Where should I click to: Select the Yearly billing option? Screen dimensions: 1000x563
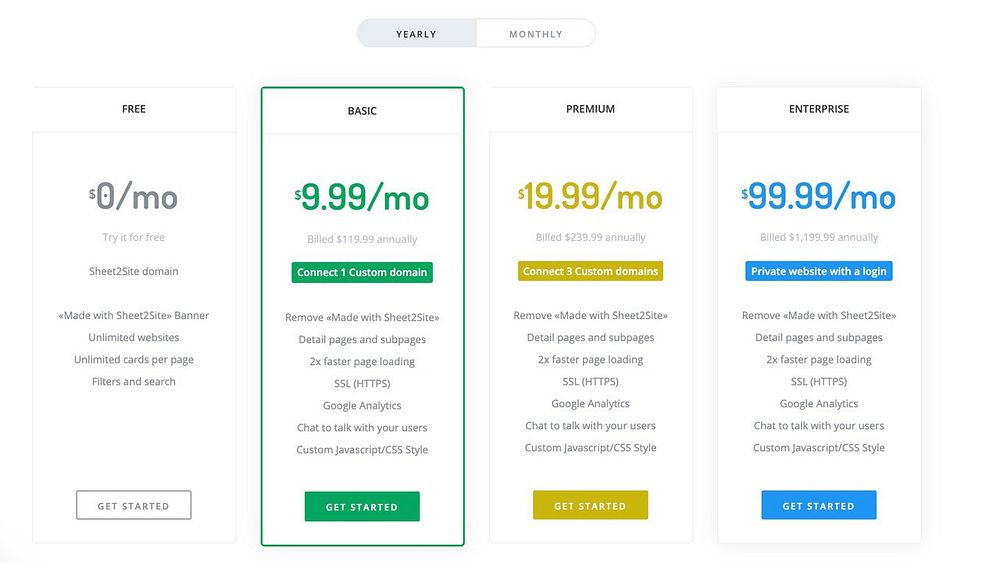(416, 34)
